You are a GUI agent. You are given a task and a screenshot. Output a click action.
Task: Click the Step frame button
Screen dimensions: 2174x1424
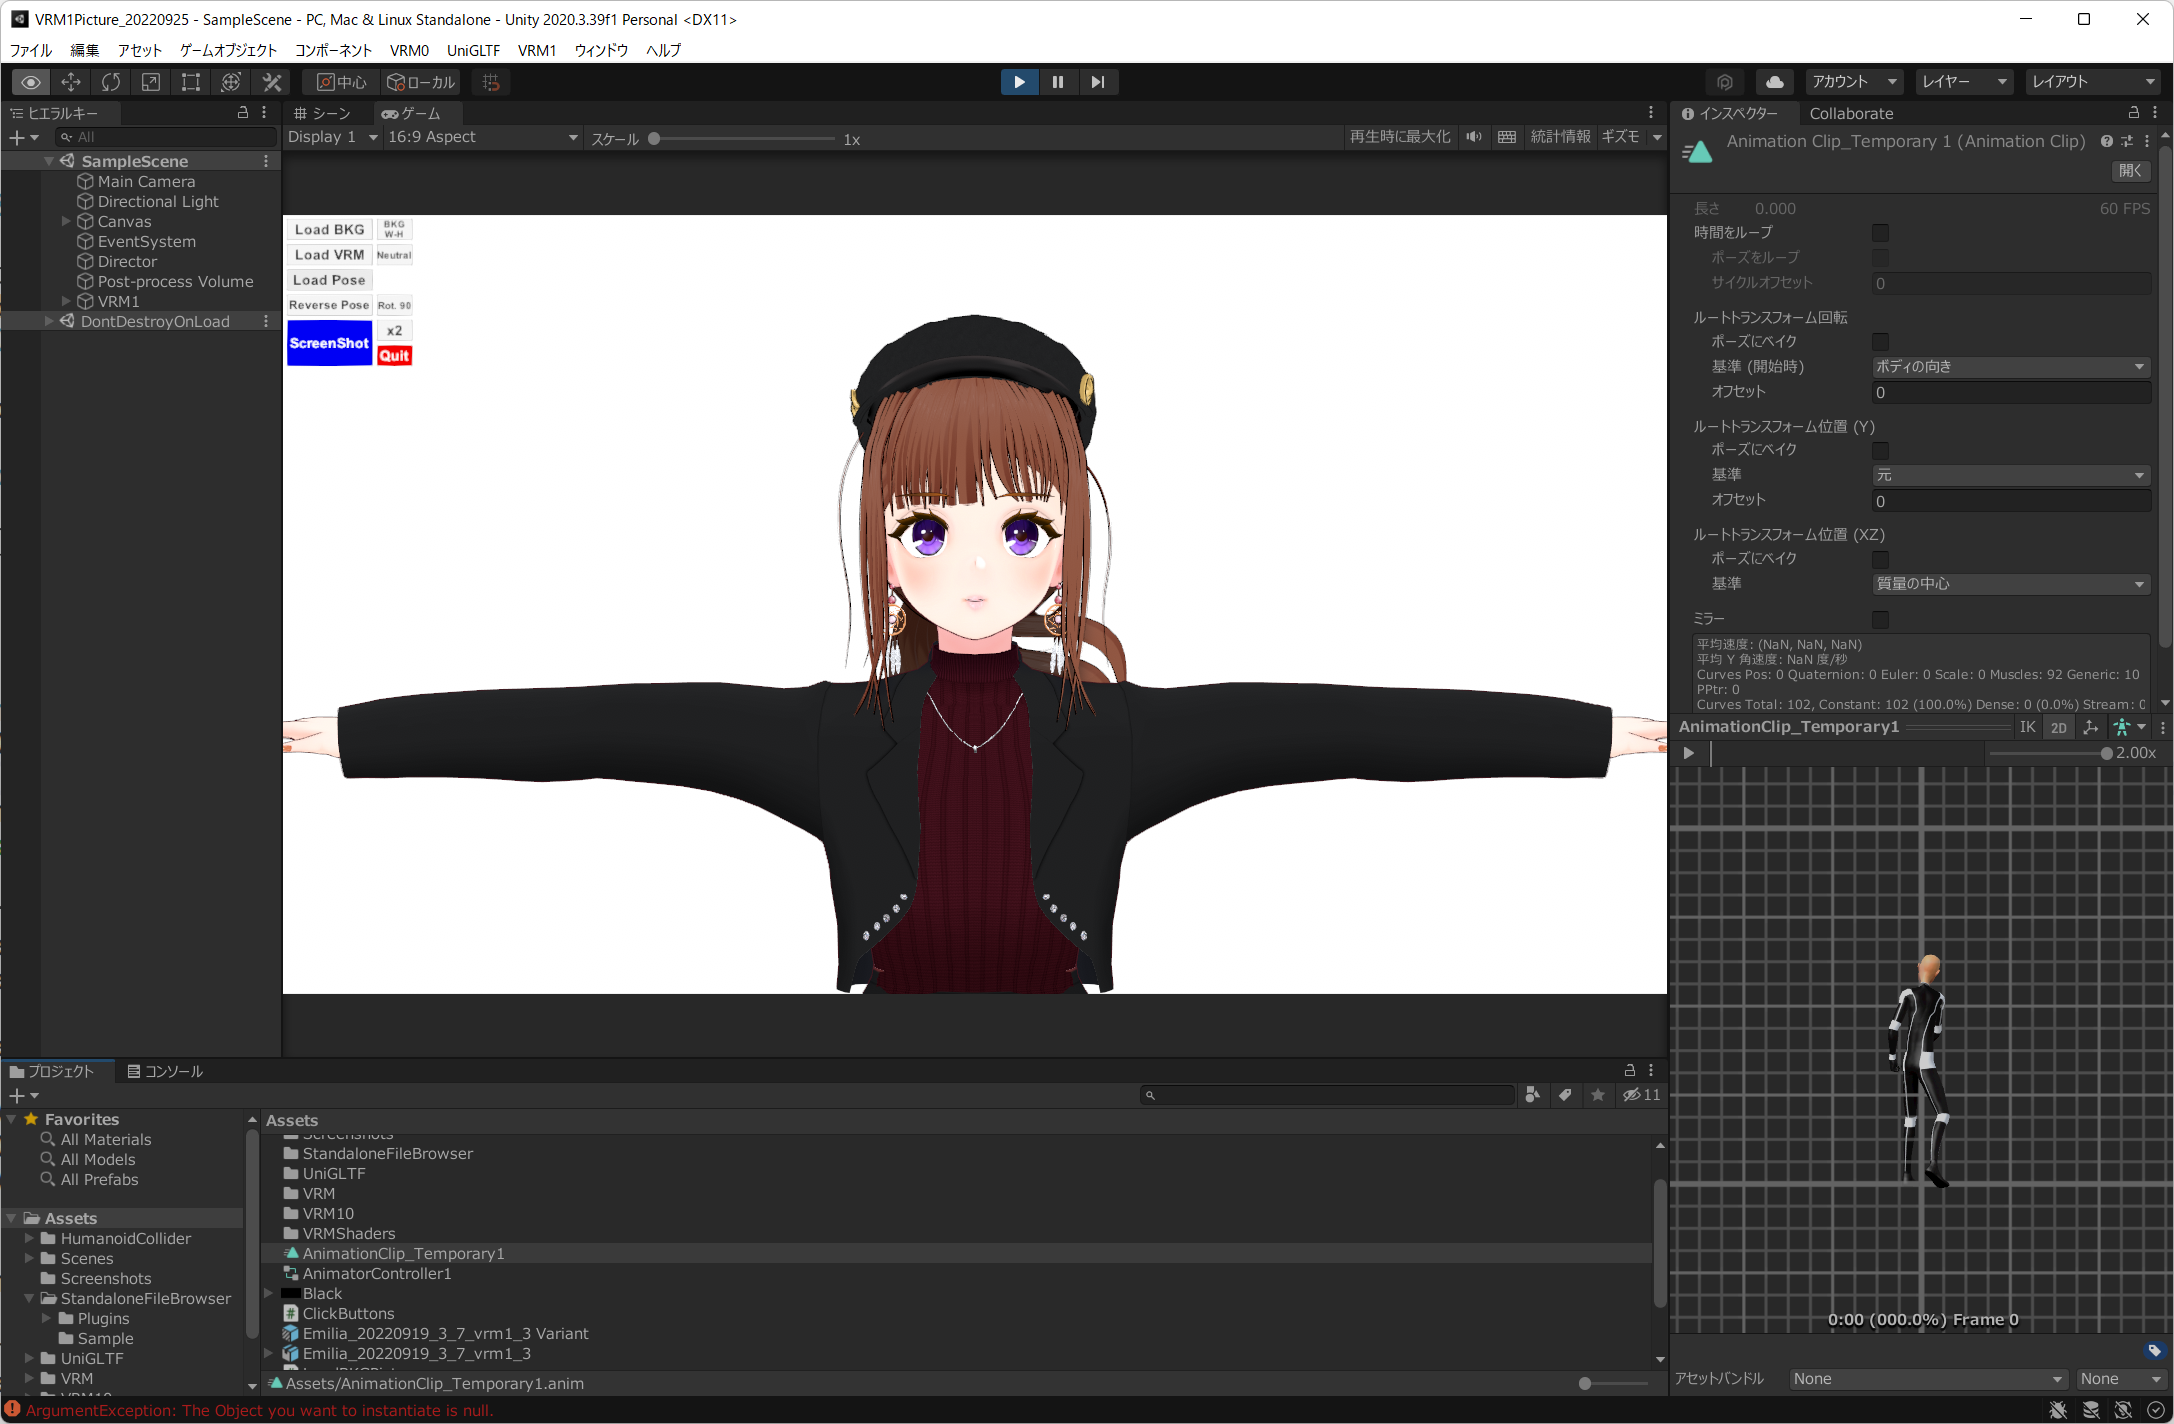coord(1098,82)
